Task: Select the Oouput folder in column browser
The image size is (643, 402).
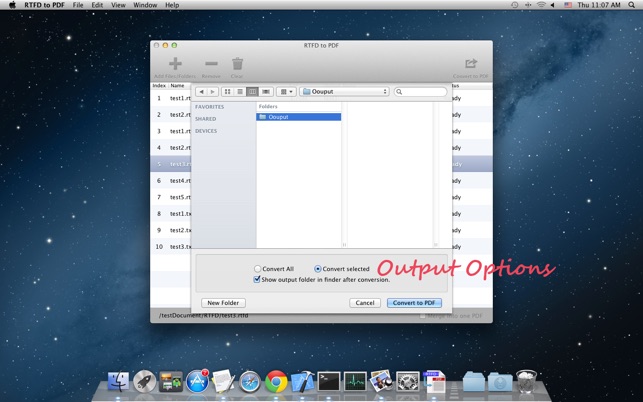Action: tap(299, 117)
